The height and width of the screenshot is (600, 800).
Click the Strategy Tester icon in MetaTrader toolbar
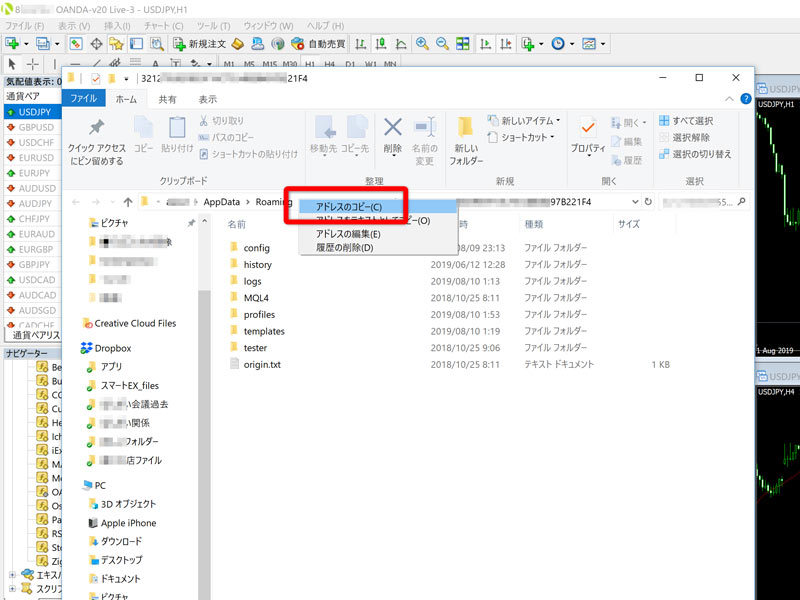[157, 44]
